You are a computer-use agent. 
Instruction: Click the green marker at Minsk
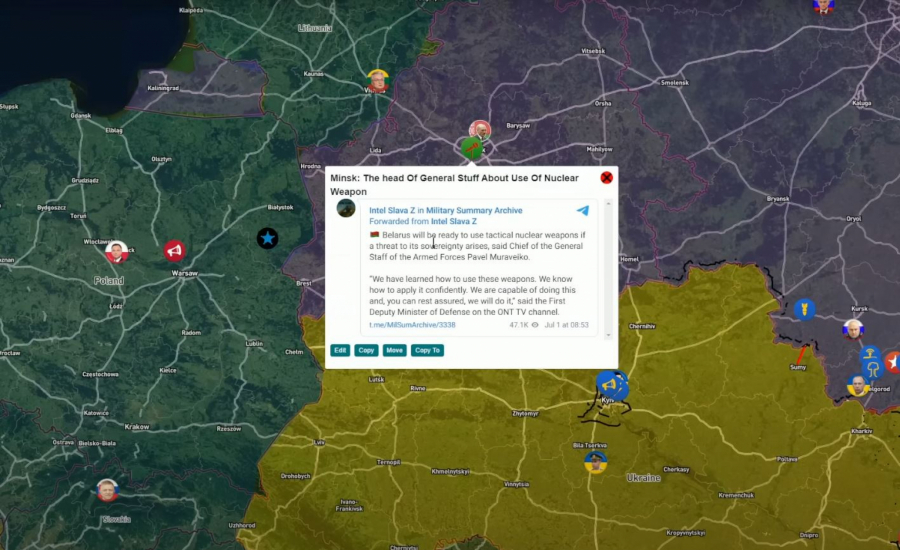472,149
